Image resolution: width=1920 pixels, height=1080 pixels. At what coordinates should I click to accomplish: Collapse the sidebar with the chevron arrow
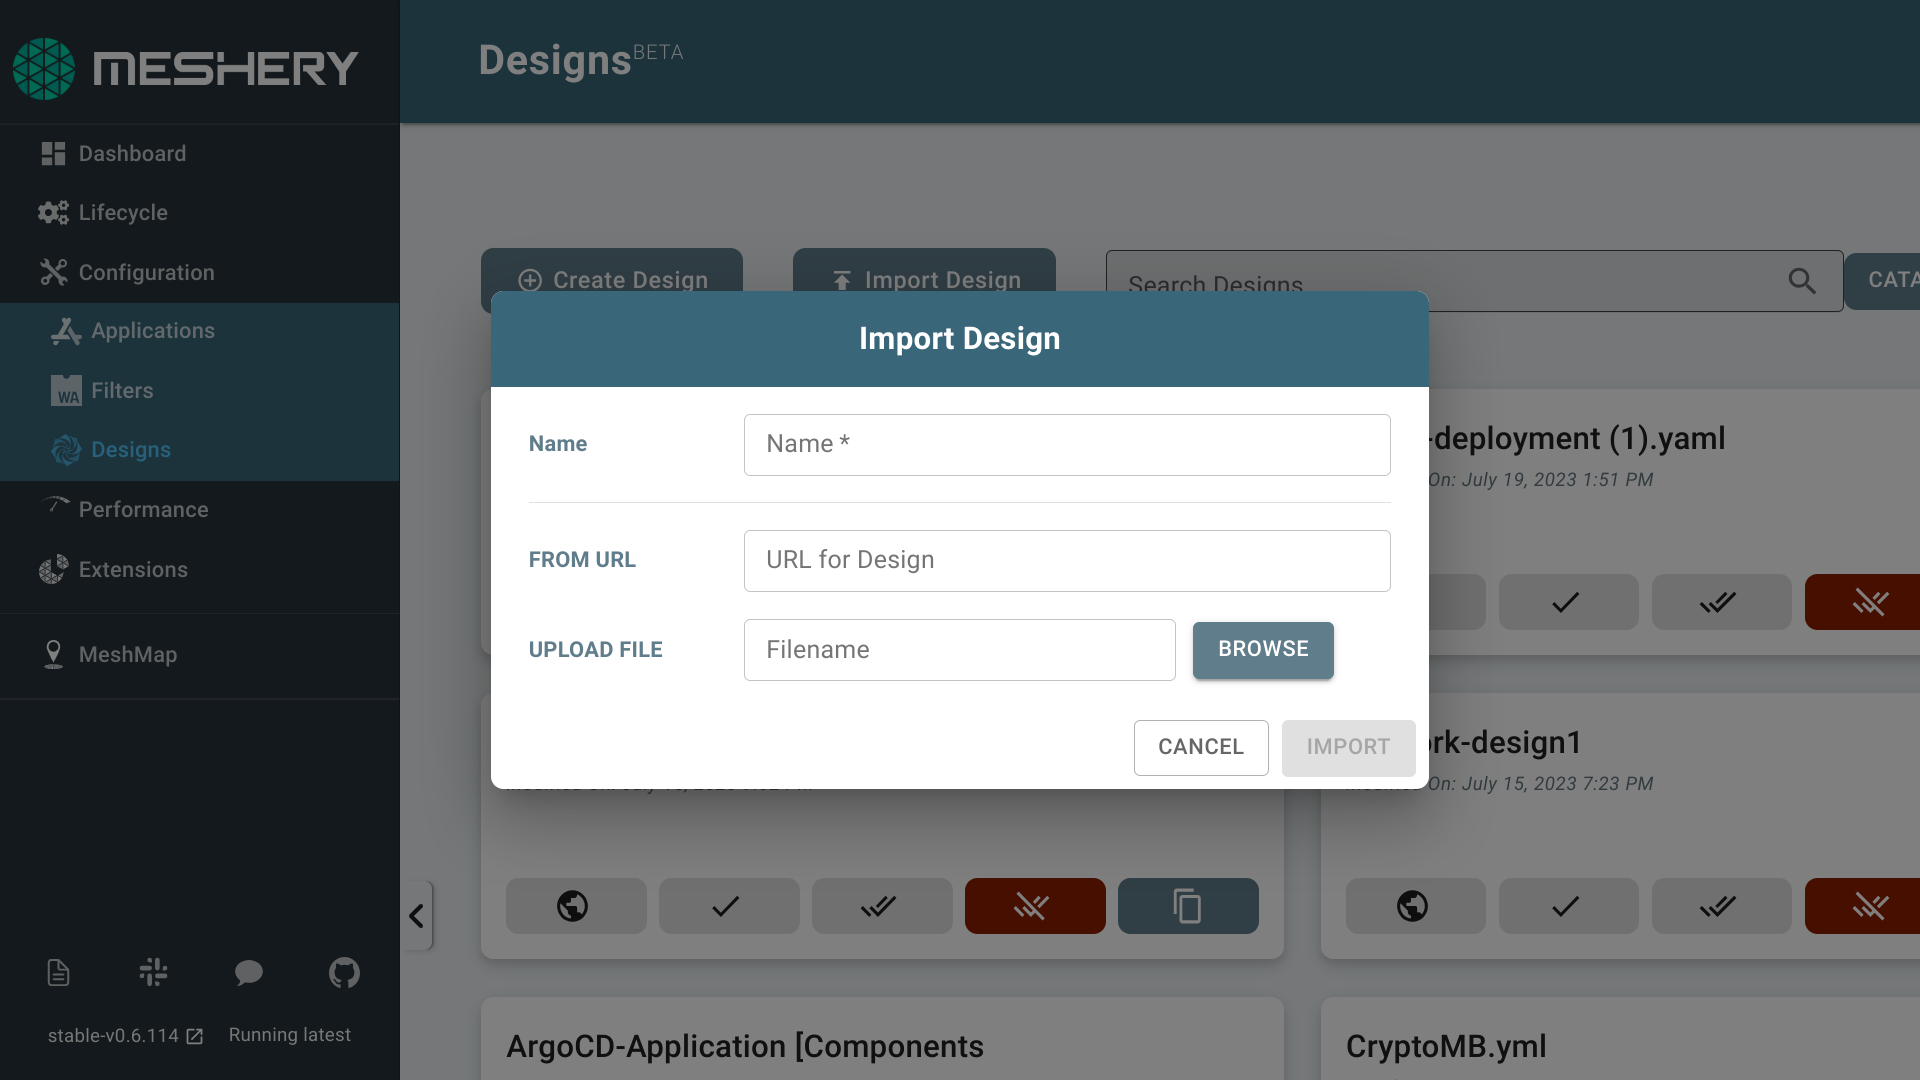(417, 916)
